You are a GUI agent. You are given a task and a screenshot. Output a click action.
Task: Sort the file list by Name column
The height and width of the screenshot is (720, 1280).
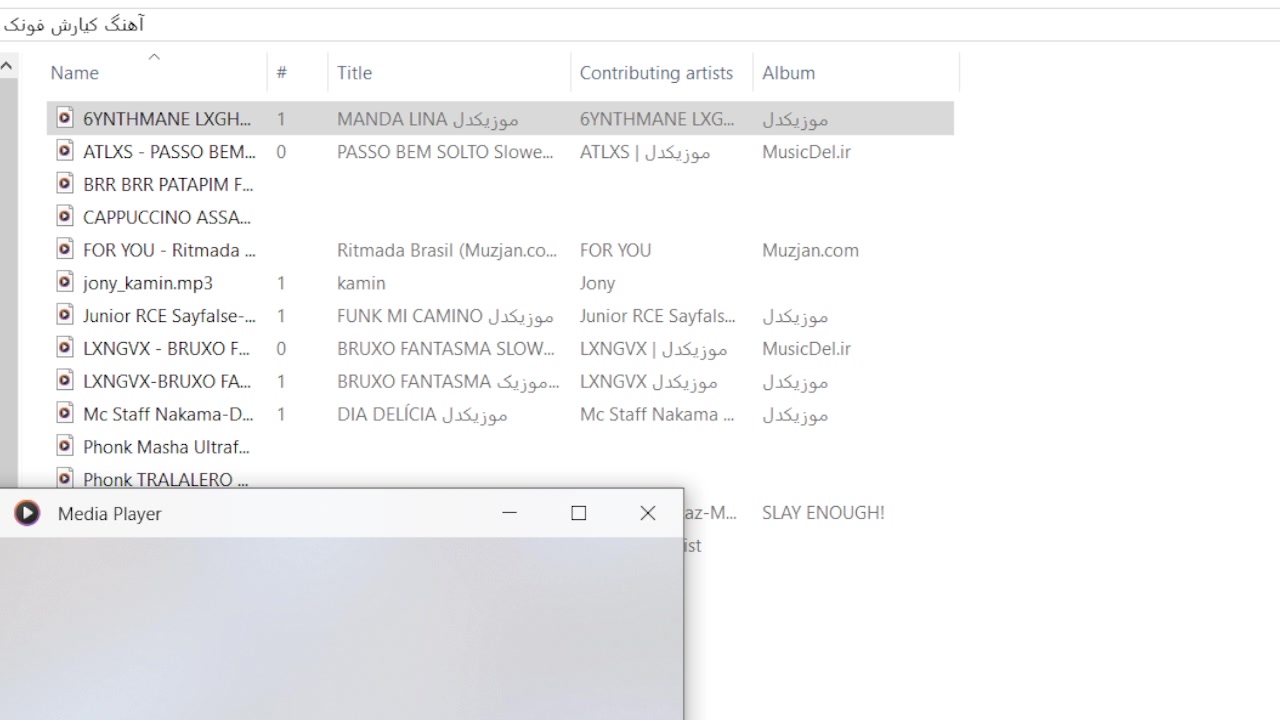[x=75, y=73]
